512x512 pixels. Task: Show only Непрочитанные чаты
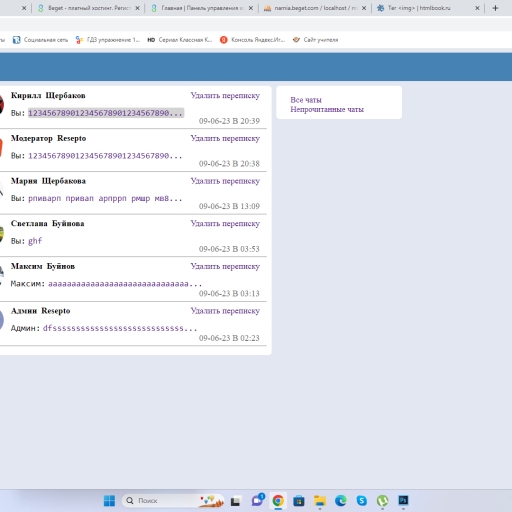coord(327,109)
